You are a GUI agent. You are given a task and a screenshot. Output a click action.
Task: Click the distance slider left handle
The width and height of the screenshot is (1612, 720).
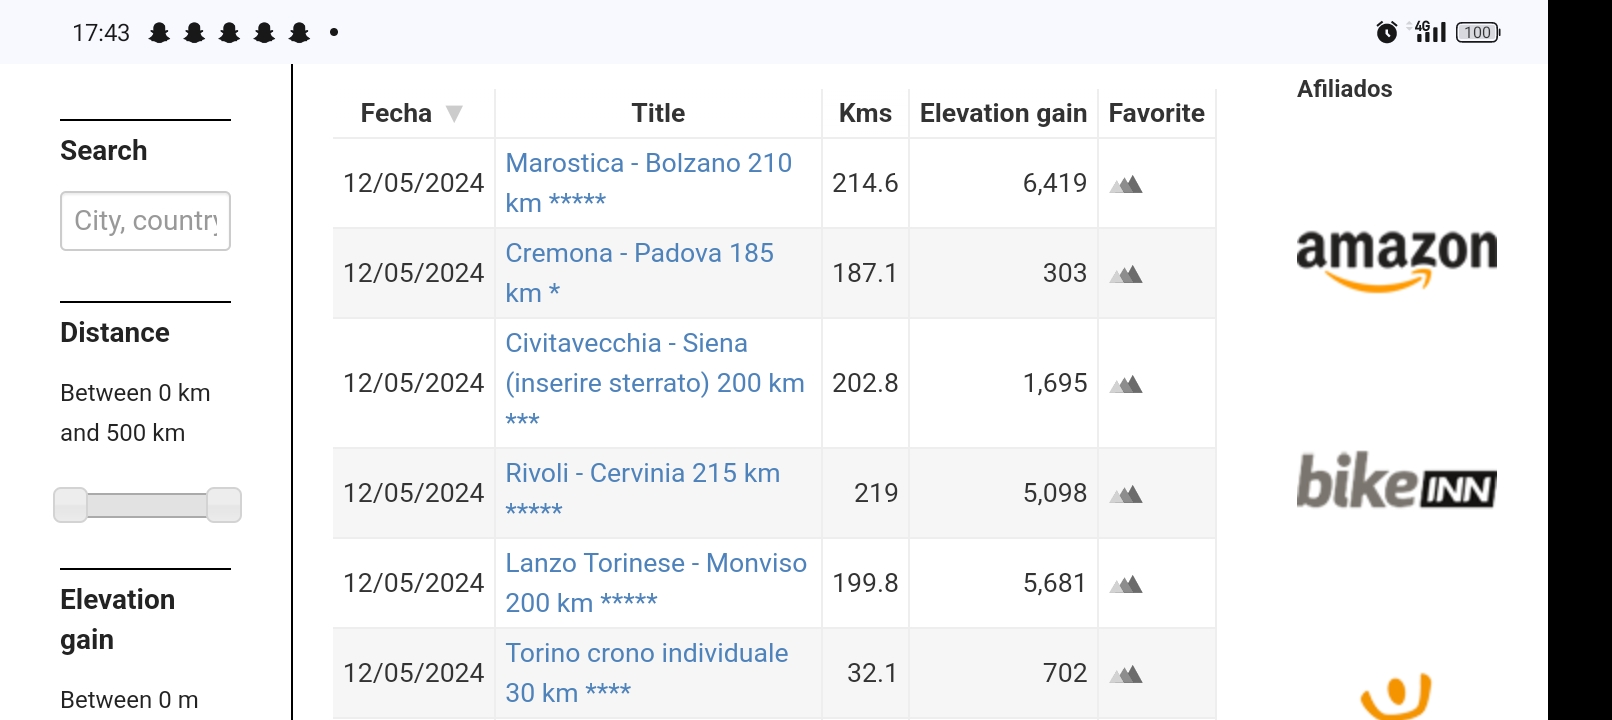click(x=70, y=505)
